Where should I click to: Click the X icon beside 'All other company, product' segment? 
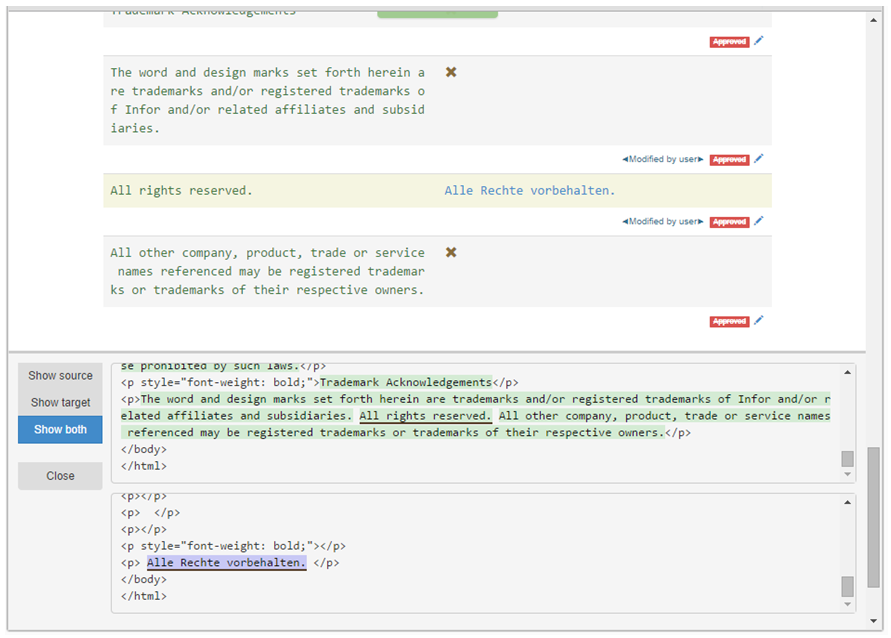tap(451, 253)
